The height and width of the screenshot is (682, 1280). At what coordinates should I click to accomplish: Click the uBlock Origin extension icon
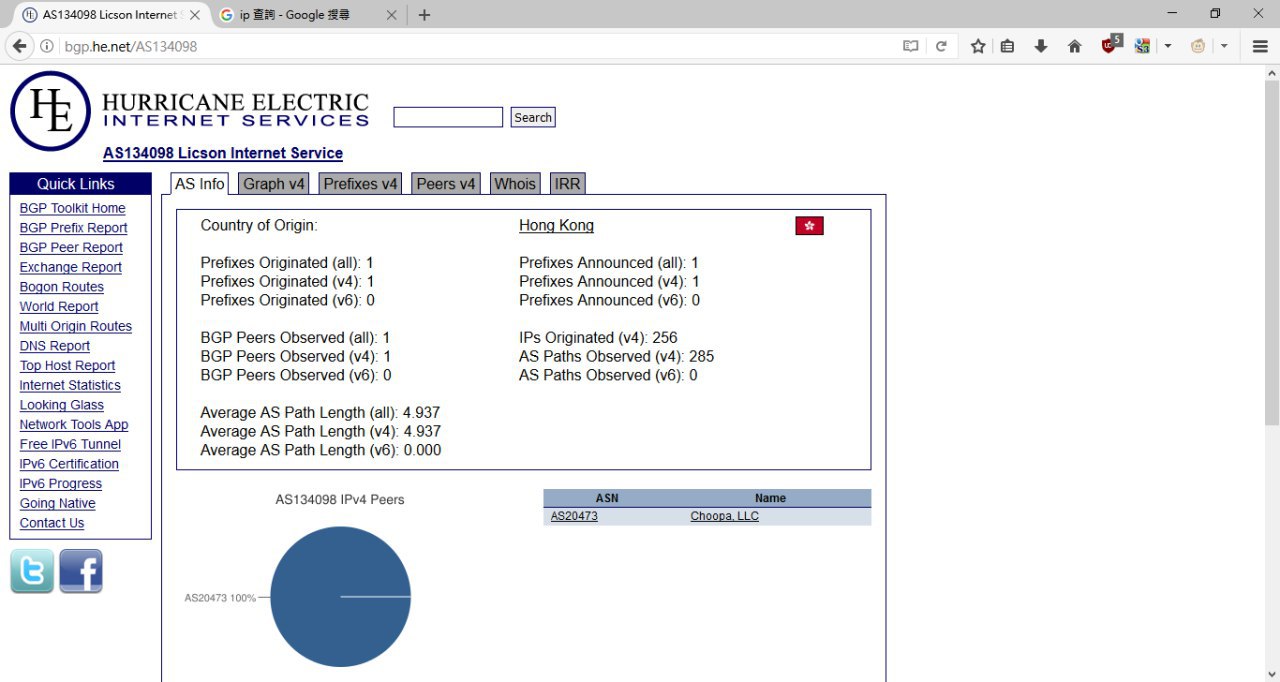pos(1111,45)
